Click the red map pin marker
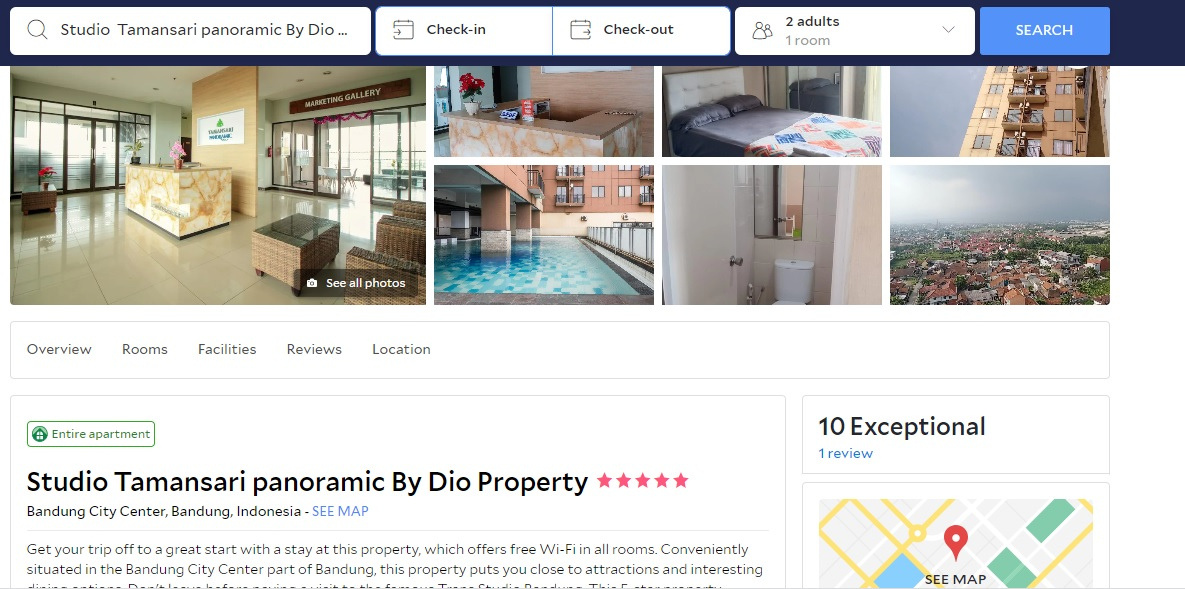Screen dimensions: 1185x589 coord(956,542)
